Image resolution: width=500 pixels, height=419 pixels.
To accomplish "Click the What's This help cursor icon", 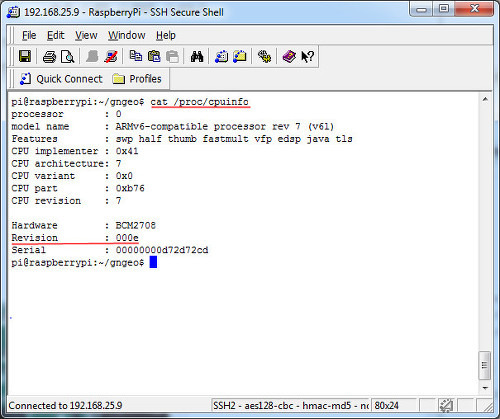I will click(307, 56).
